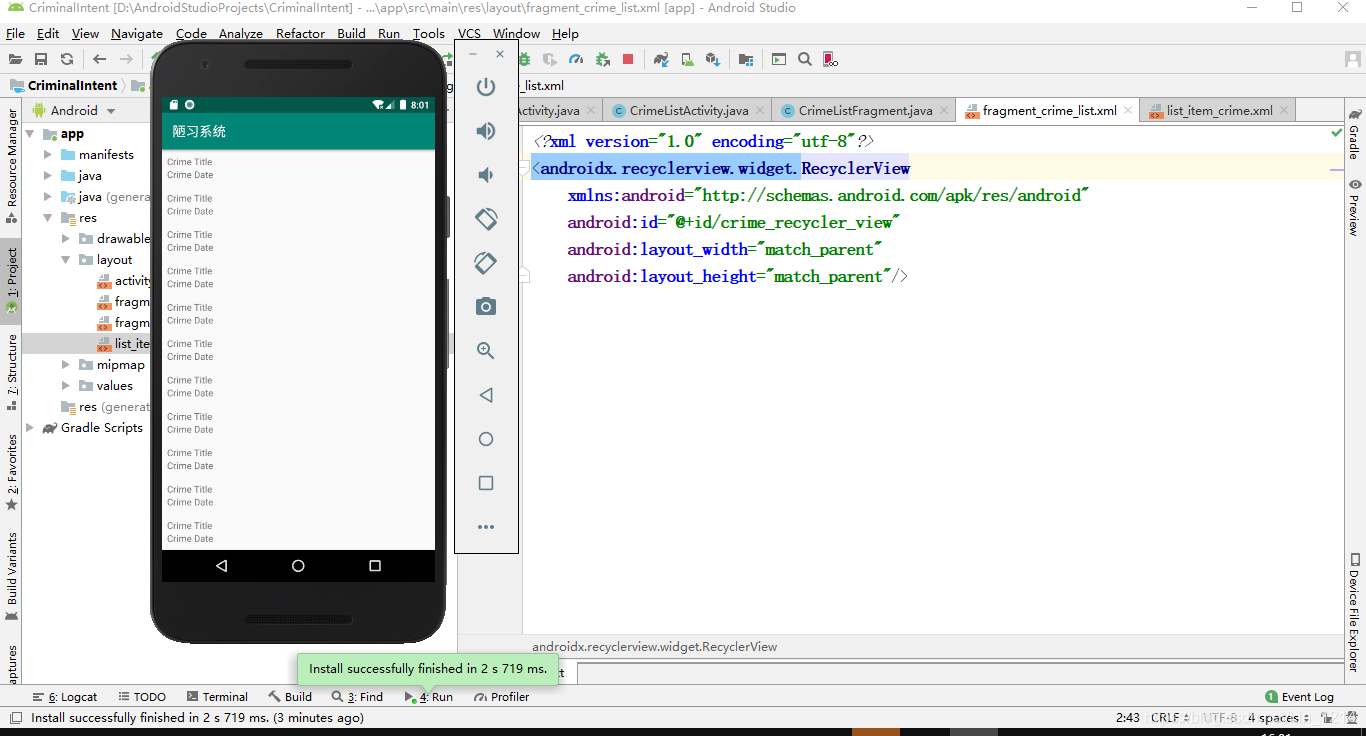Click emulator Volume Up icon
The width and height of the screenshot is (1366, 736).
(486, 131)
